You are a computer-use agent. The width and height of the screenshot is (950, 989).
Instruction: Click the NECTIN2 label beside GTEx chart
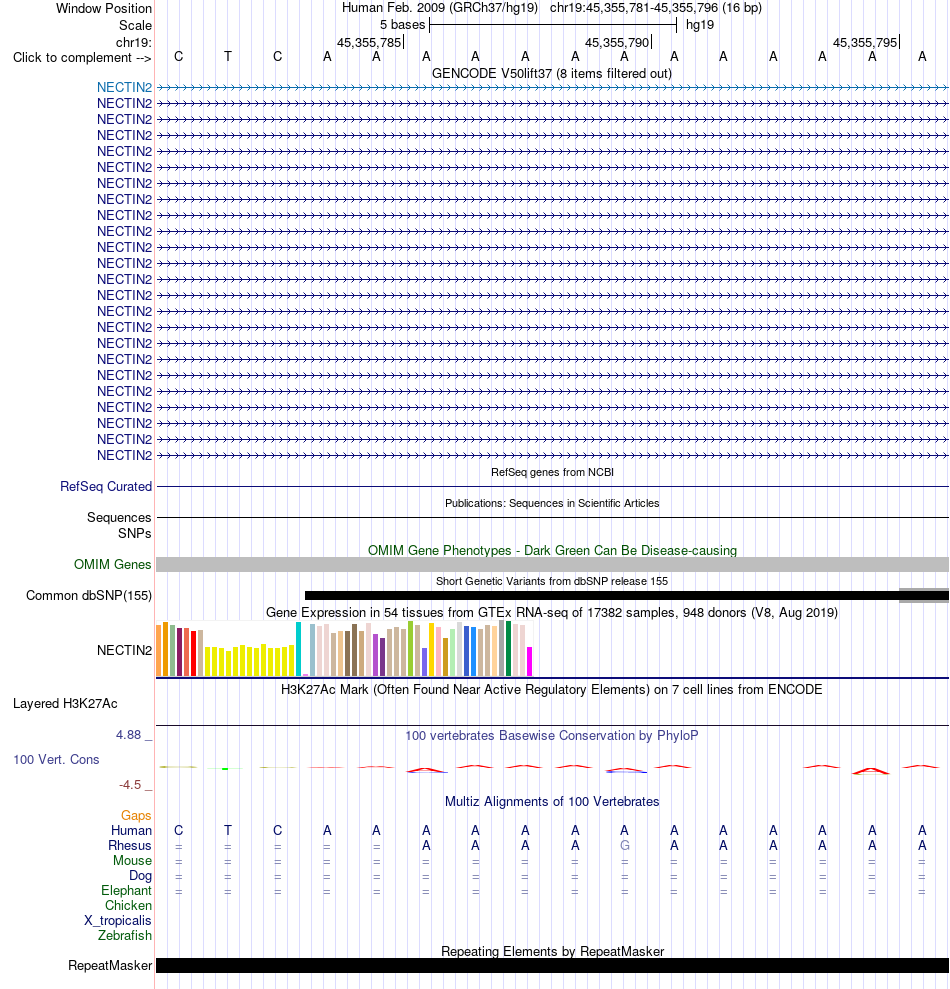[124, 650]
